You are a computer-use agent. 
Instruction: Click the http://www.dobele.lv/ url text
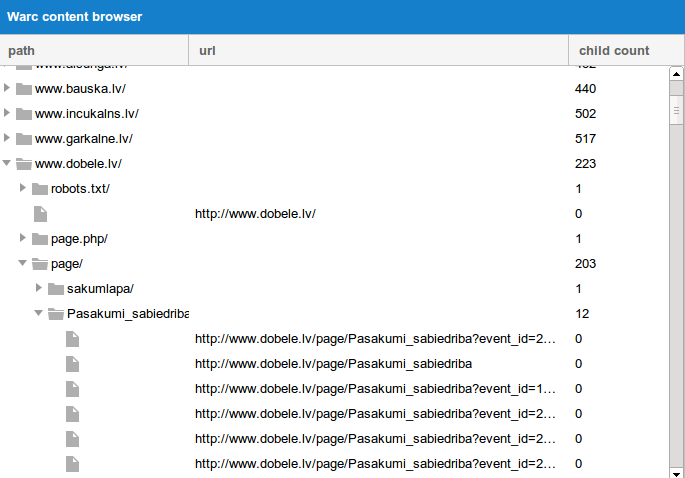point(255,214)
